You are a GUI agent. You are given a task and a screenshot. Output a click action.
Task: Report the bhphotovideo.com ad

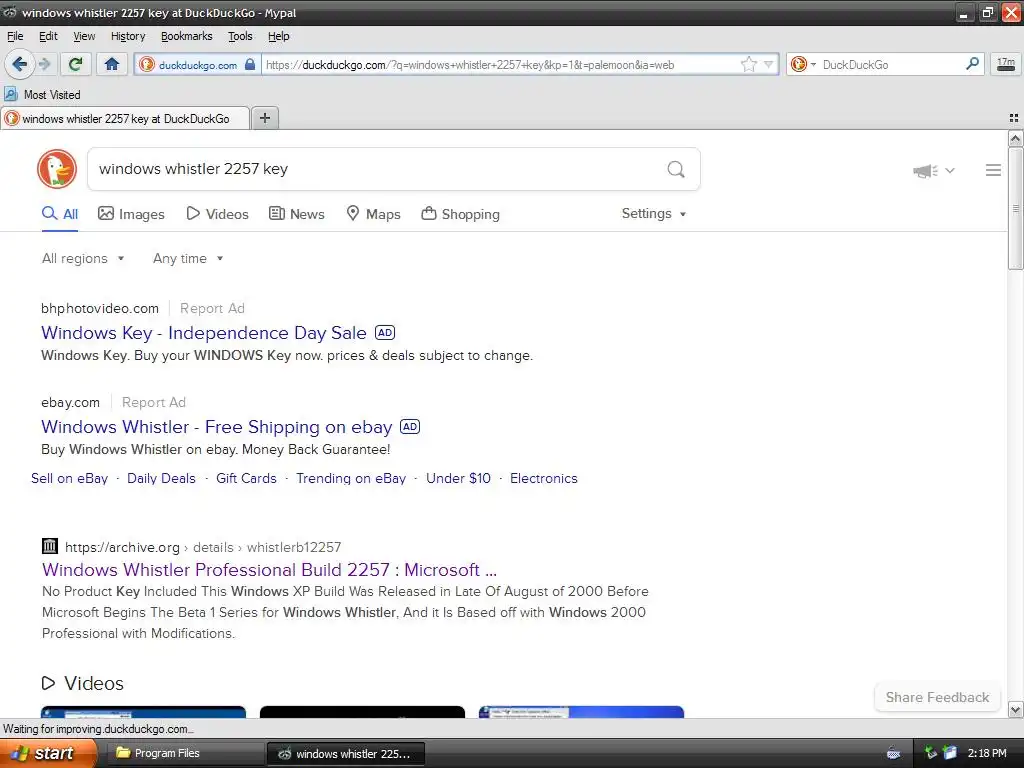point(212,308)
